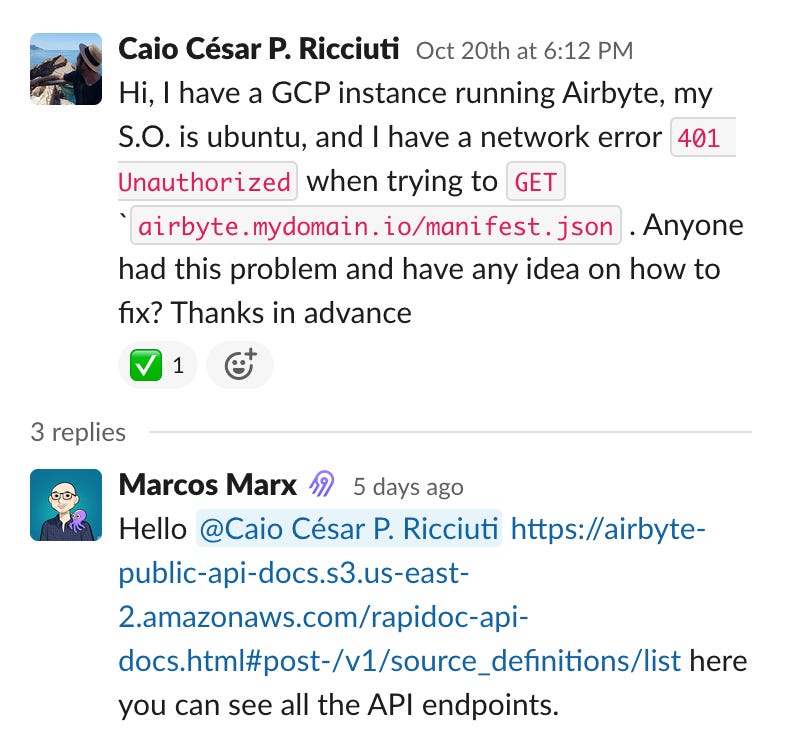Click the Oct 20th at 6:12 PM timestamp
This screenshot has height=731, width=796.
pos(524,51)
